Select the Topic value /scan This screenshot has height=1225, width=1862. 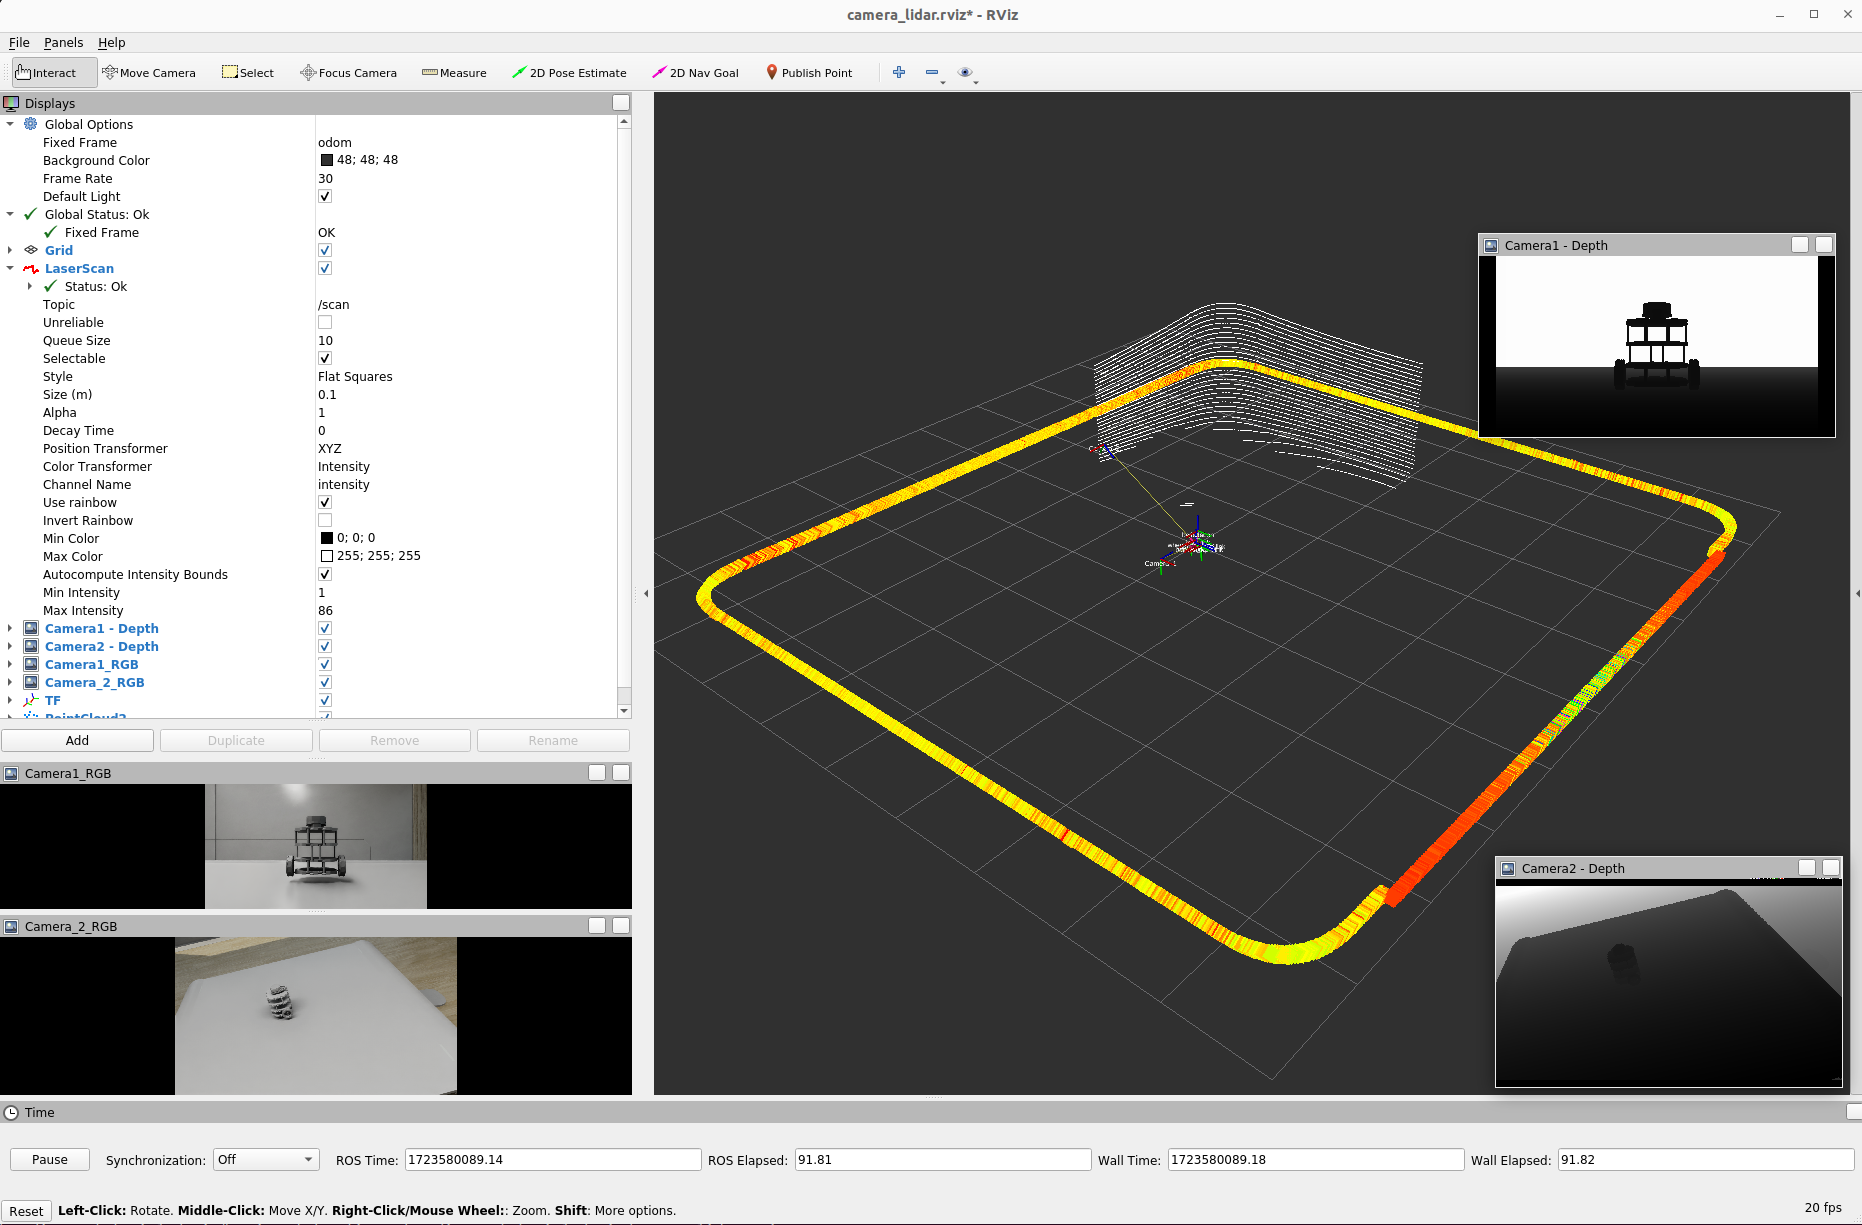click(334, 305)
